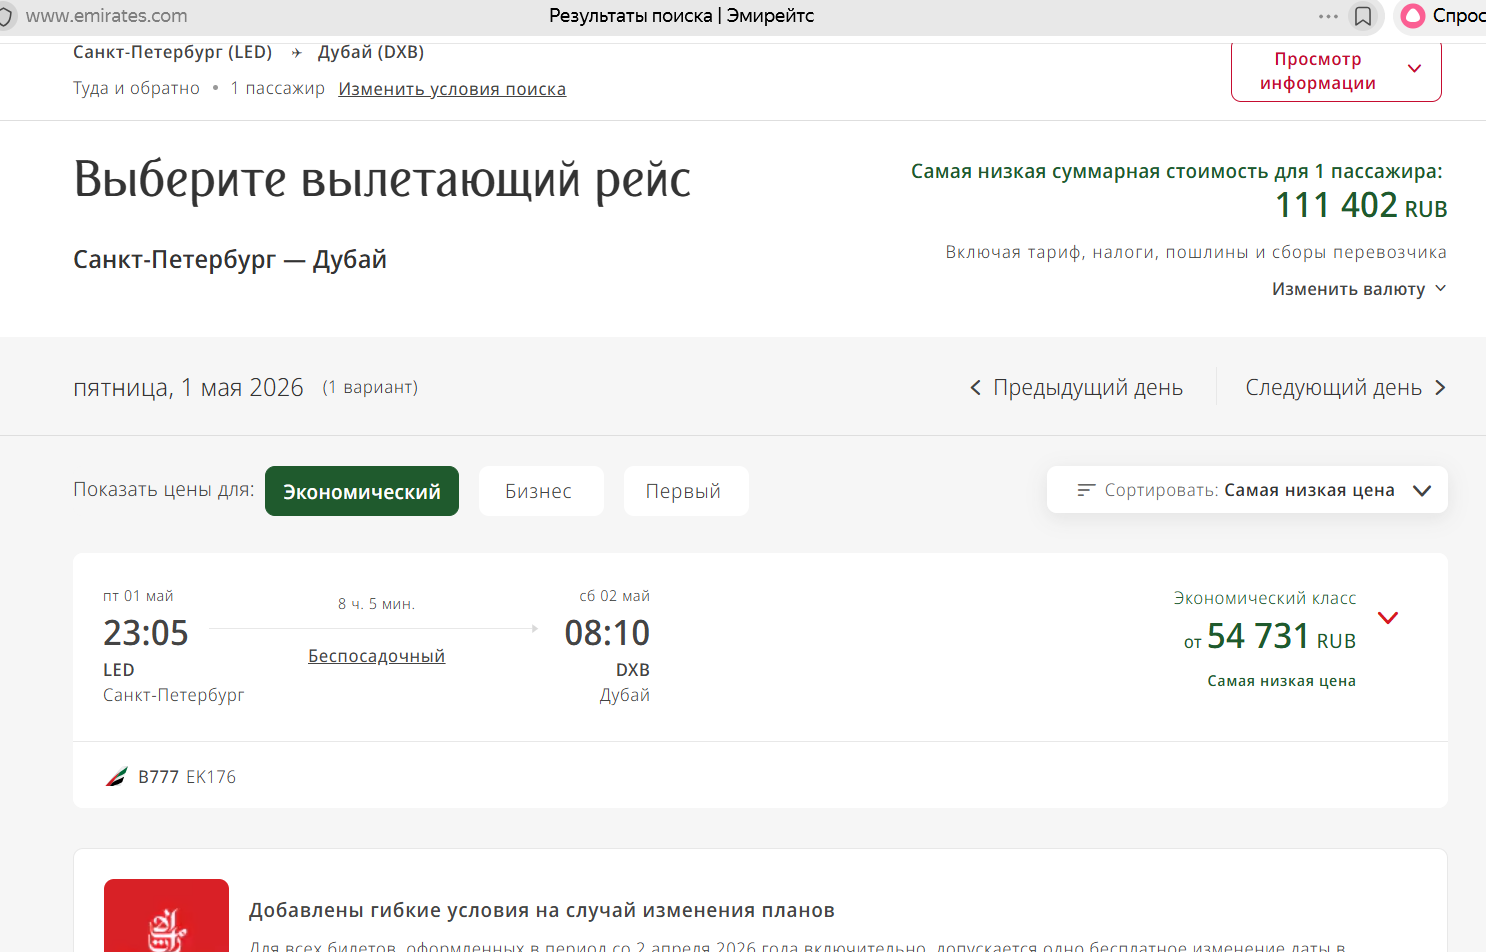Click the left chevron for previous day
Viewport: 1486px width, 952px height.
(x=975, y=388)
